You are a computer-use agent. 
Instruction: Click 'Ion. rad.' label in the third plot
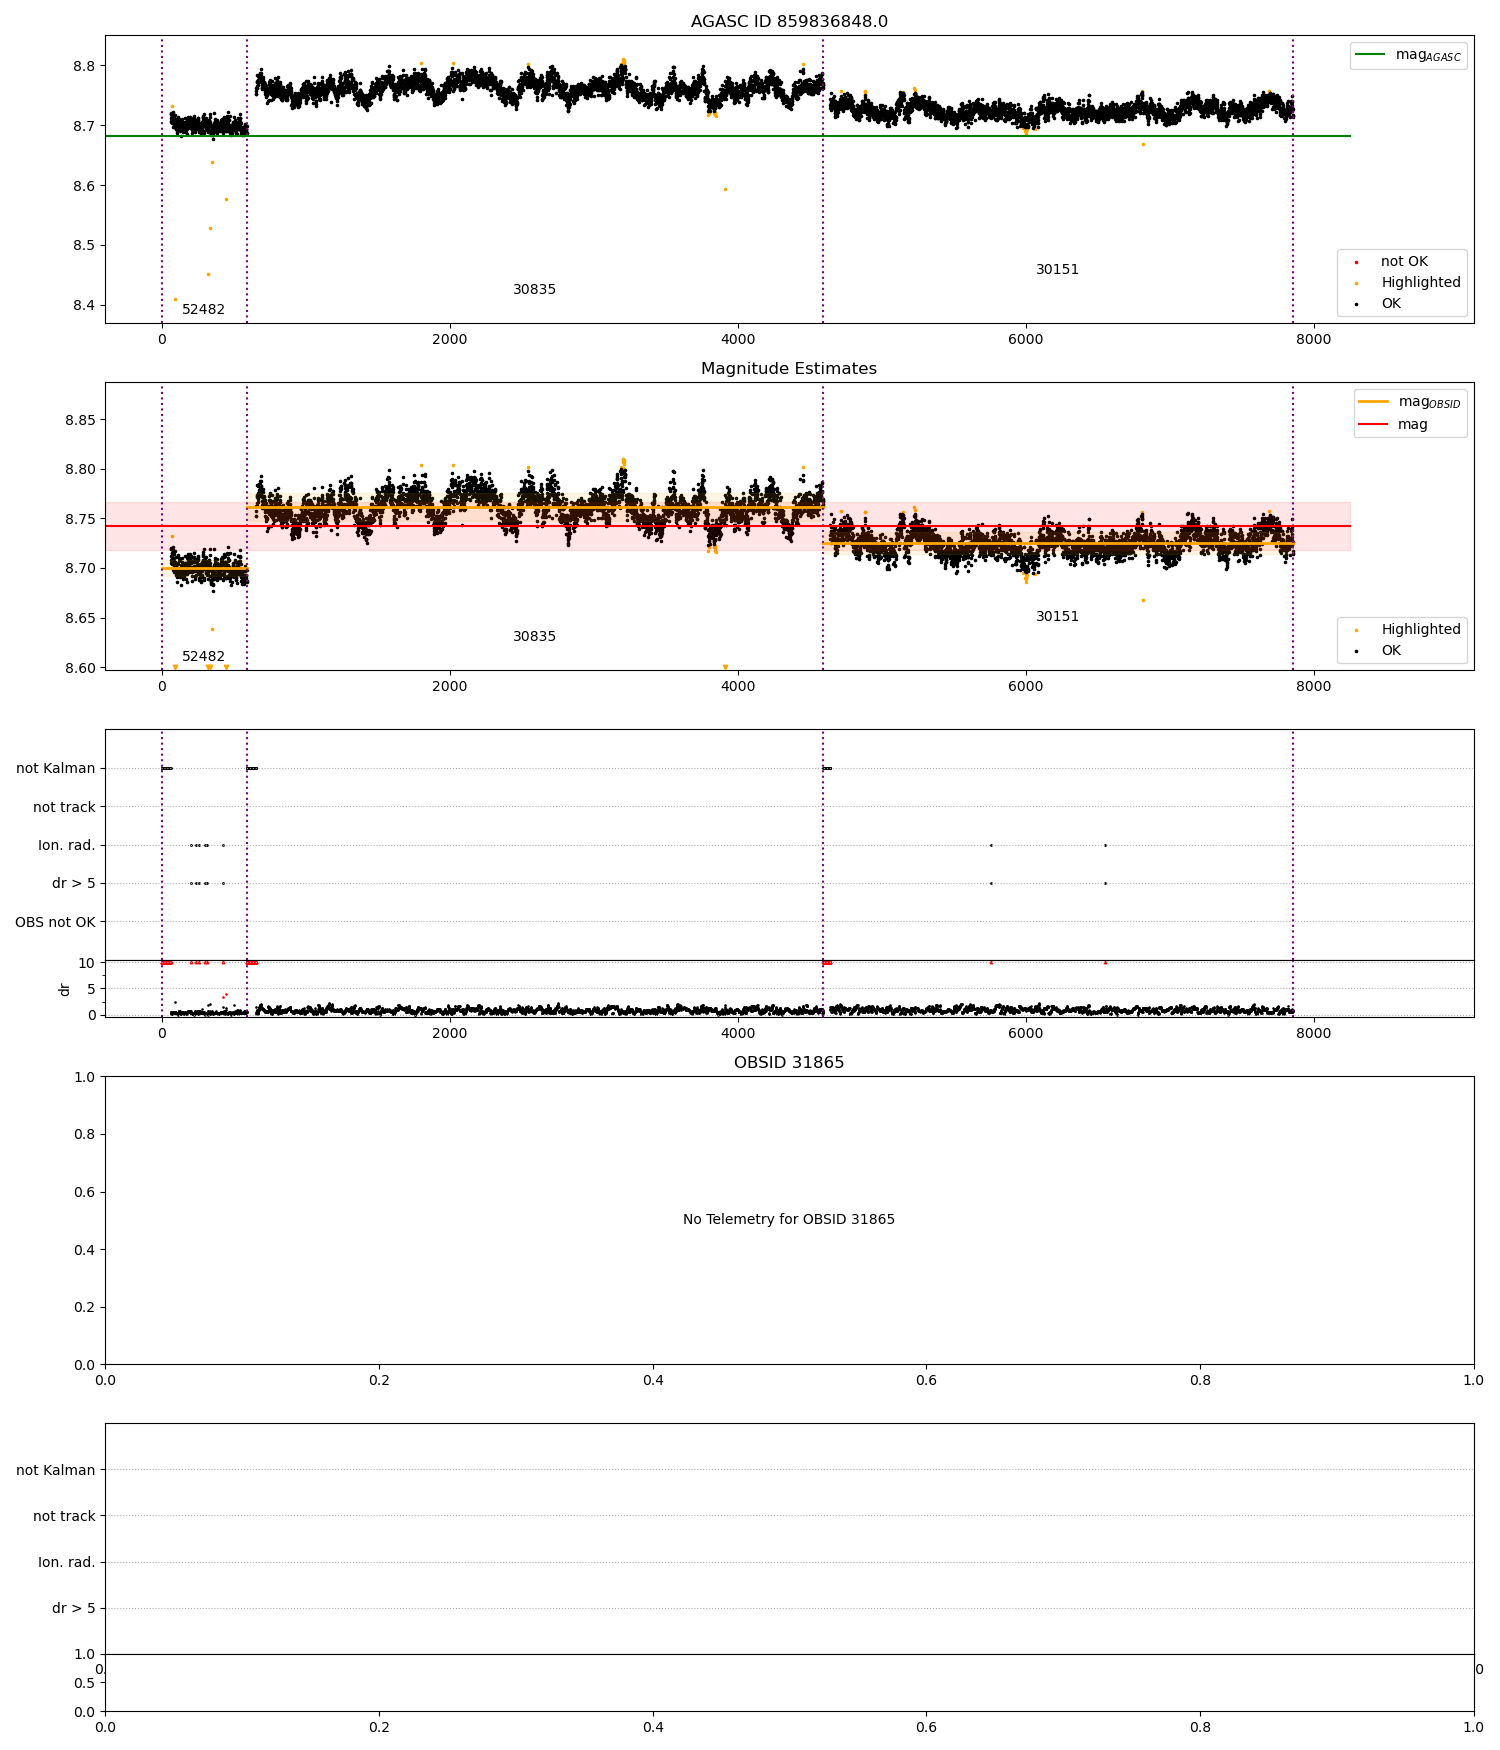point(67,846)
